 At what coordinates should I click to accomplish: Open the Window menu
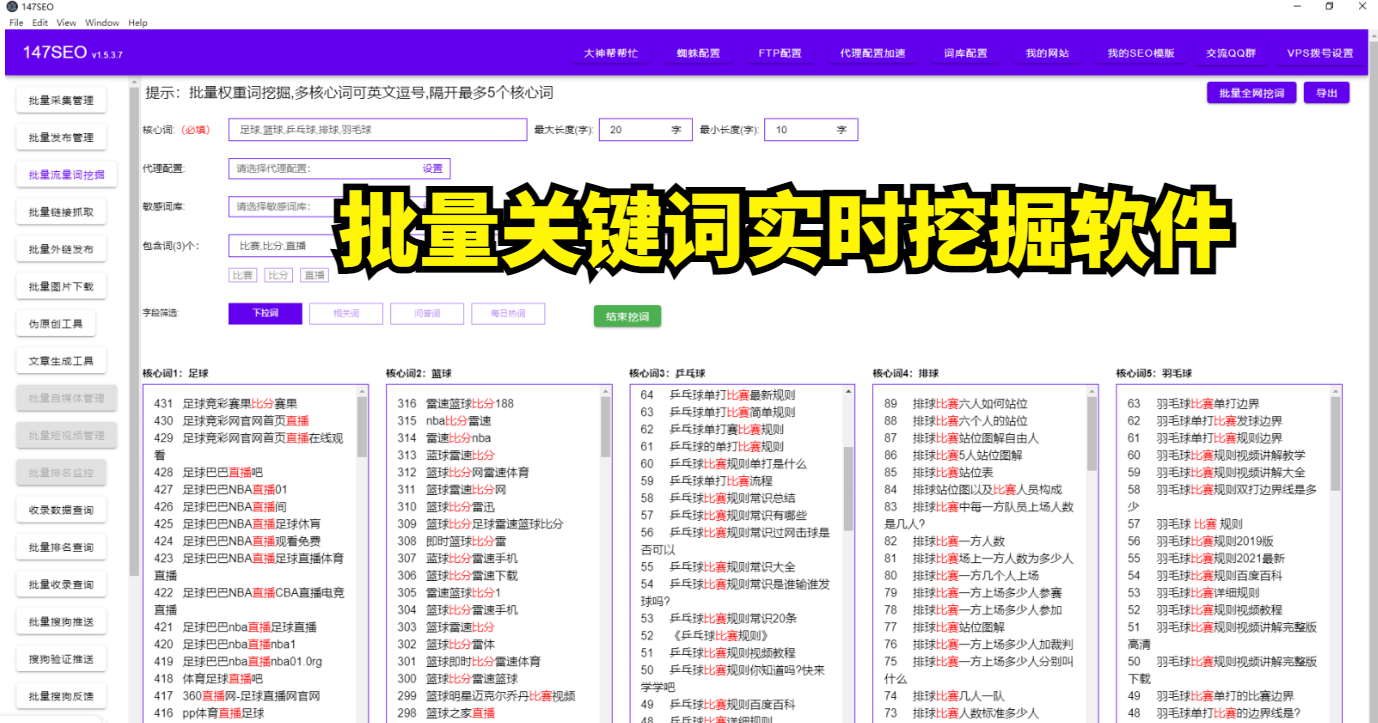click(104, 22)
